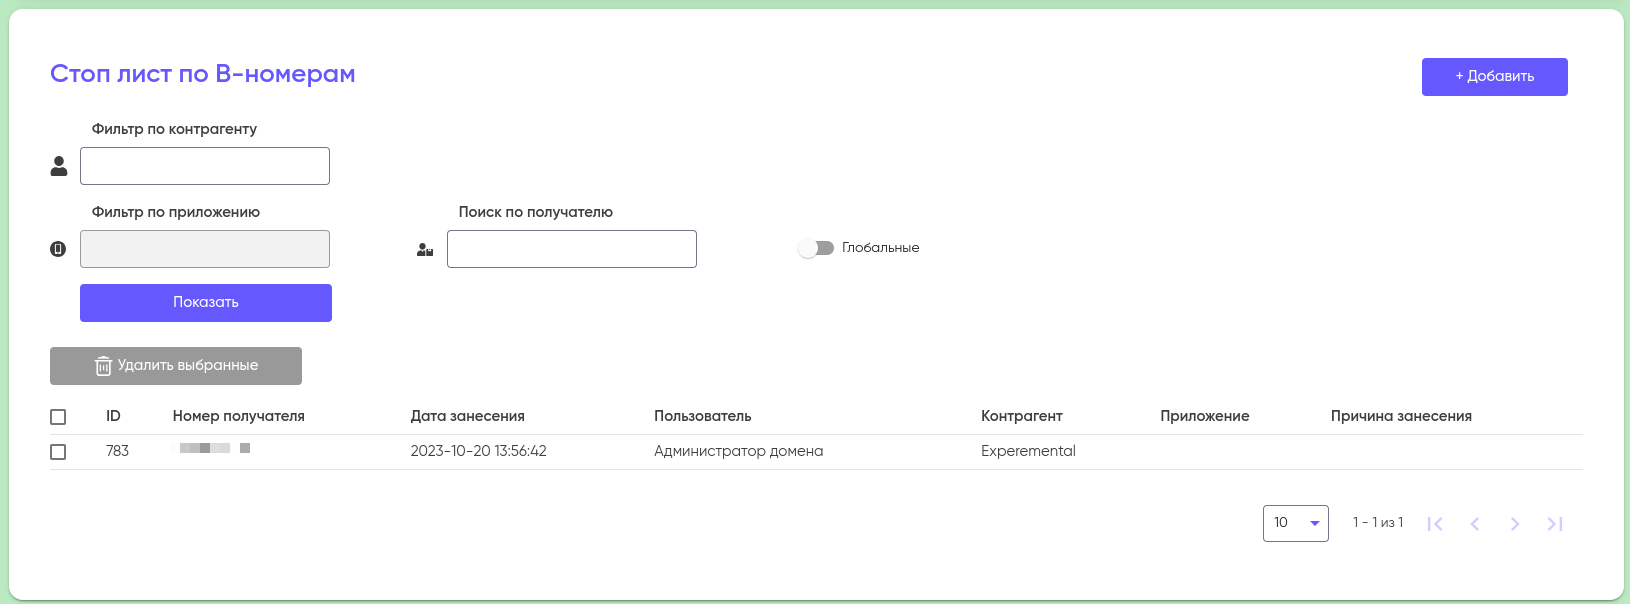Image resolution: width=1630 pixels, height=604 pixels.
Task: Click the trash icon on delete button
Action: pyautogui.click(x=103, y=366)
